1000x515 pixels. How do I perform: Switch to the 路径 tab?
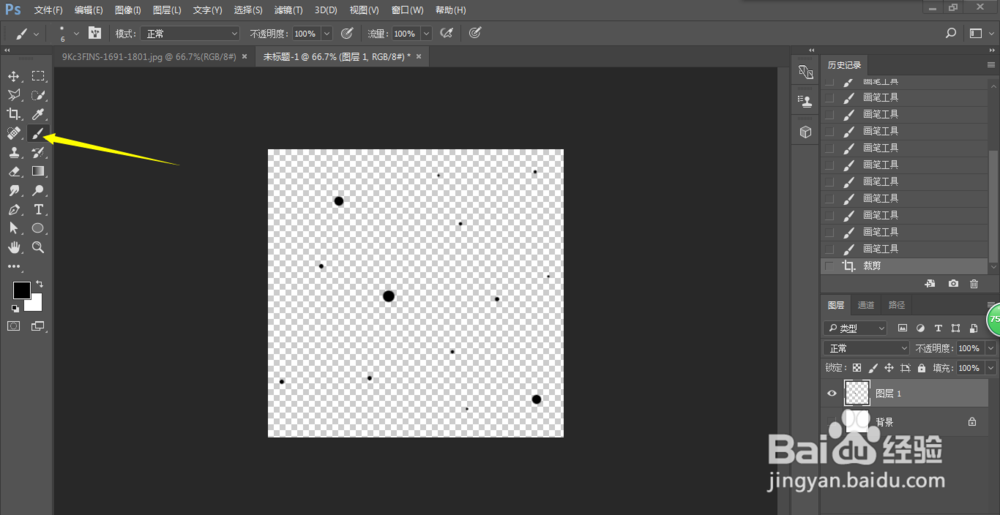(897, 305)
